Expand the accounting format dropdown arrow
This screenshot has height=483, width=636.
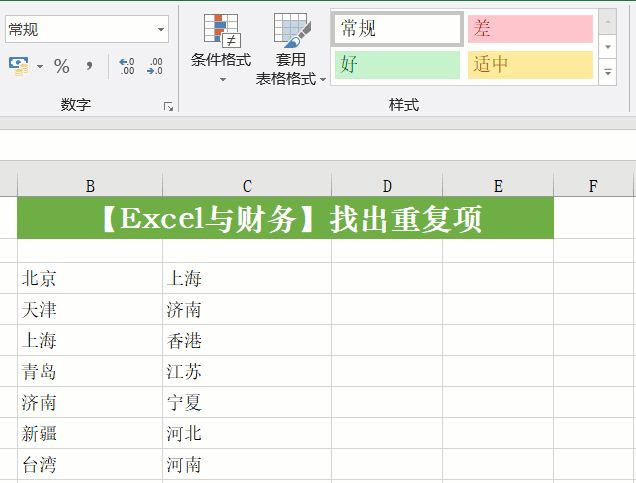coord(40,66)
